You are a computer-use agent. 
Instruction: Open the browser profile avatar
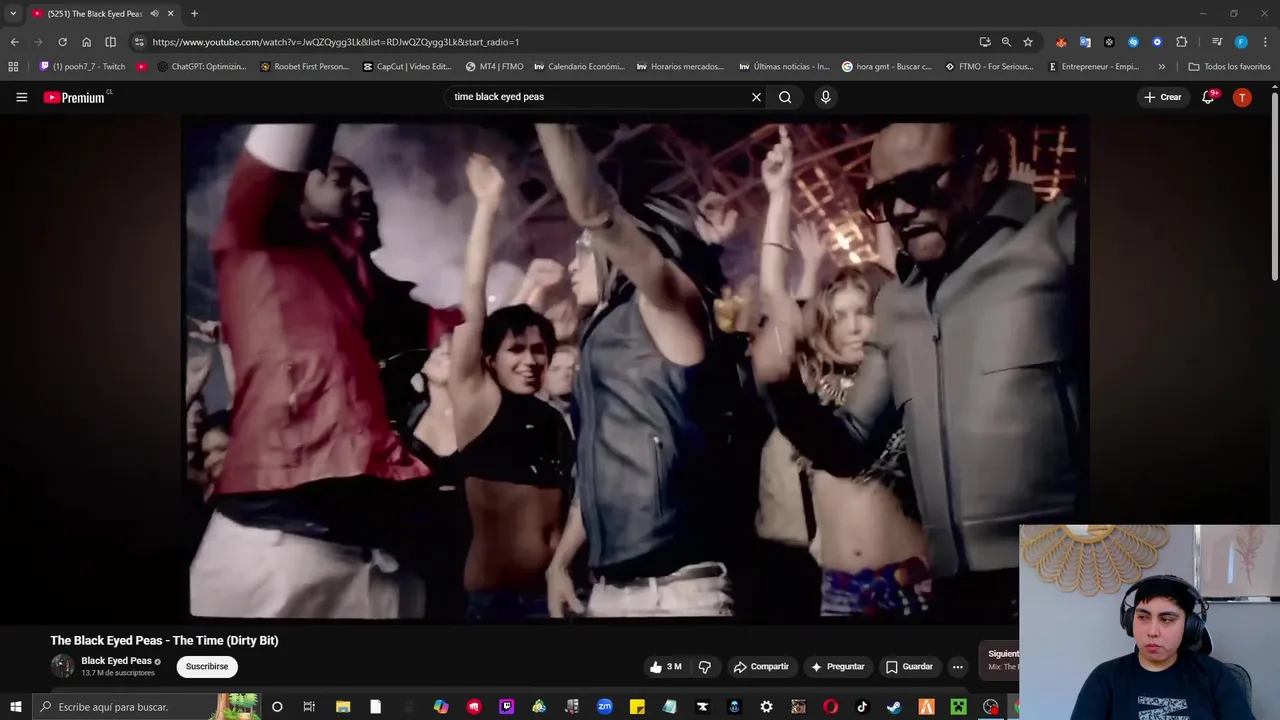point(1241,42)
